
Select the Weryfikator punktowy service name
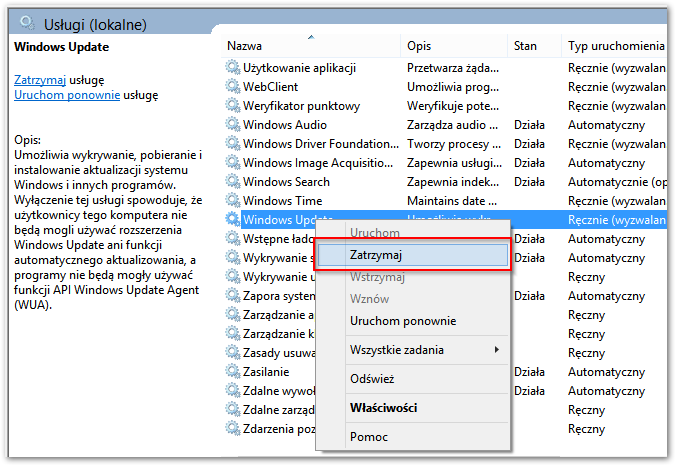301,106
